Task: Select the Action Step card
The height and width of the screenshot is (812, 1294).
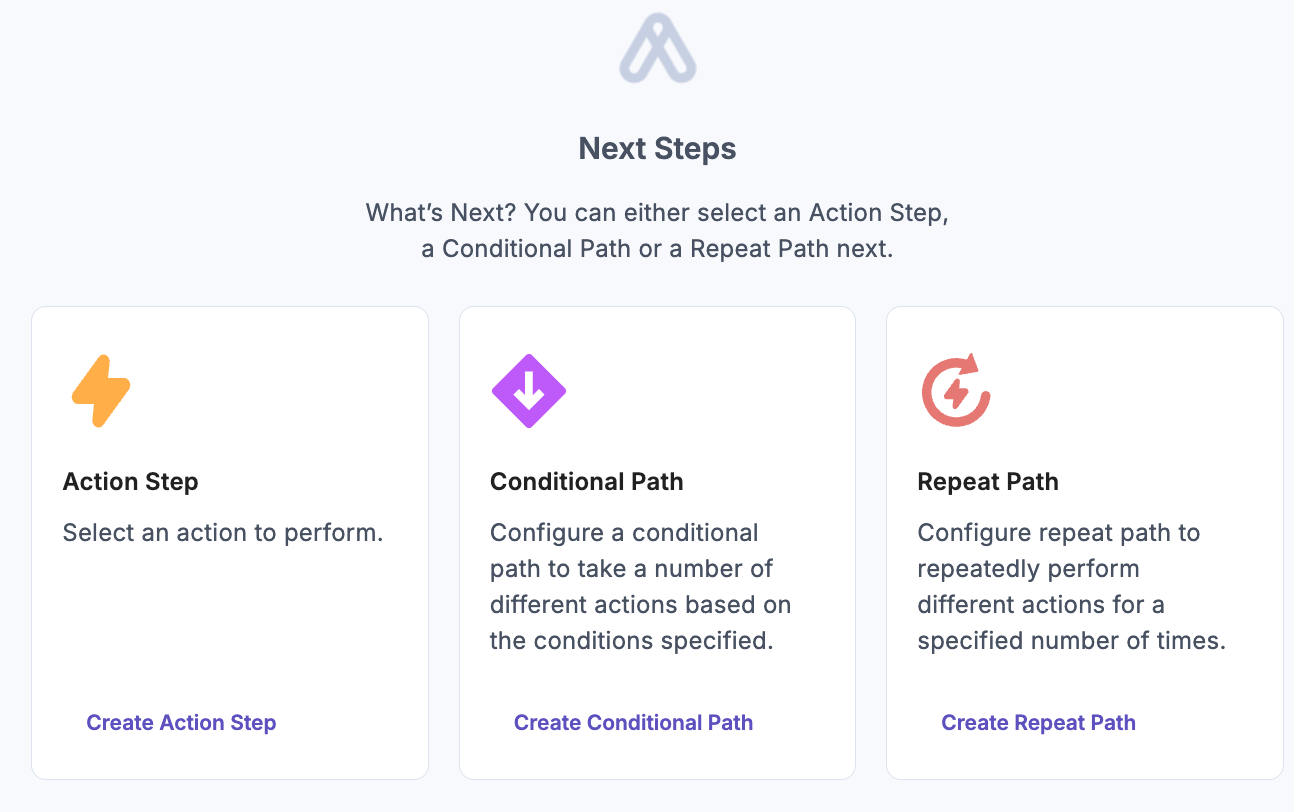Action: (x=229, y=542)
